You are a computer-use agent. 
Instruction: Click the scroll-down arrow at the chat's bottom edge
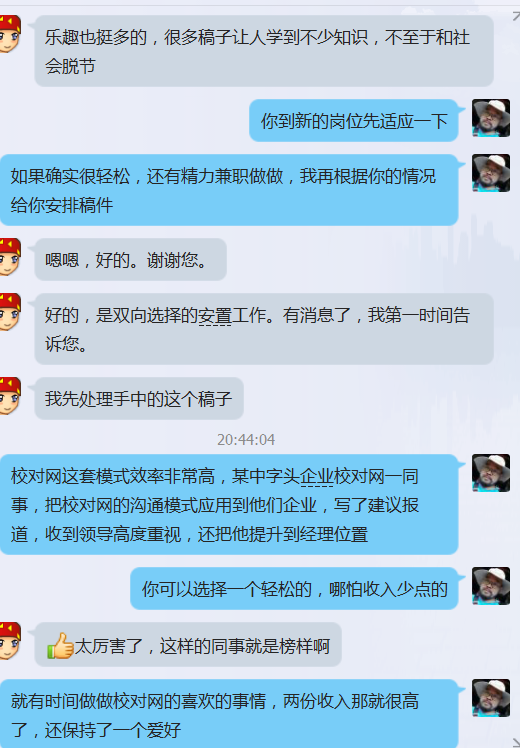click(x=516, y=743)
